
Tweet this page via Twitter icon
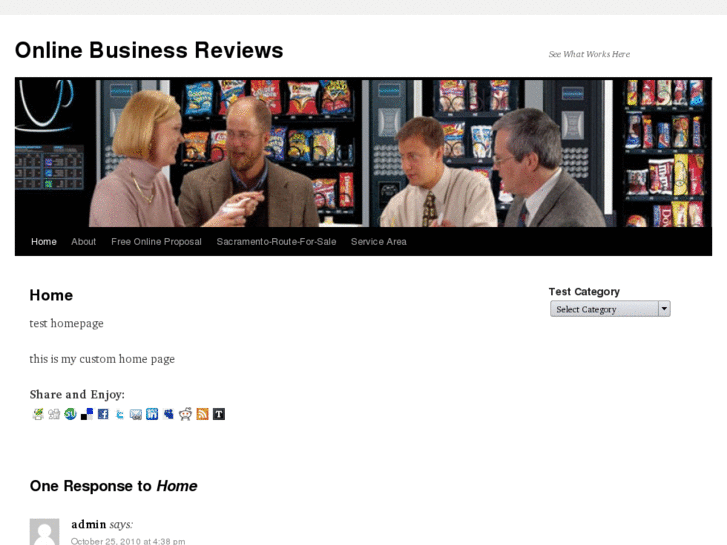(x=120, y=414)
